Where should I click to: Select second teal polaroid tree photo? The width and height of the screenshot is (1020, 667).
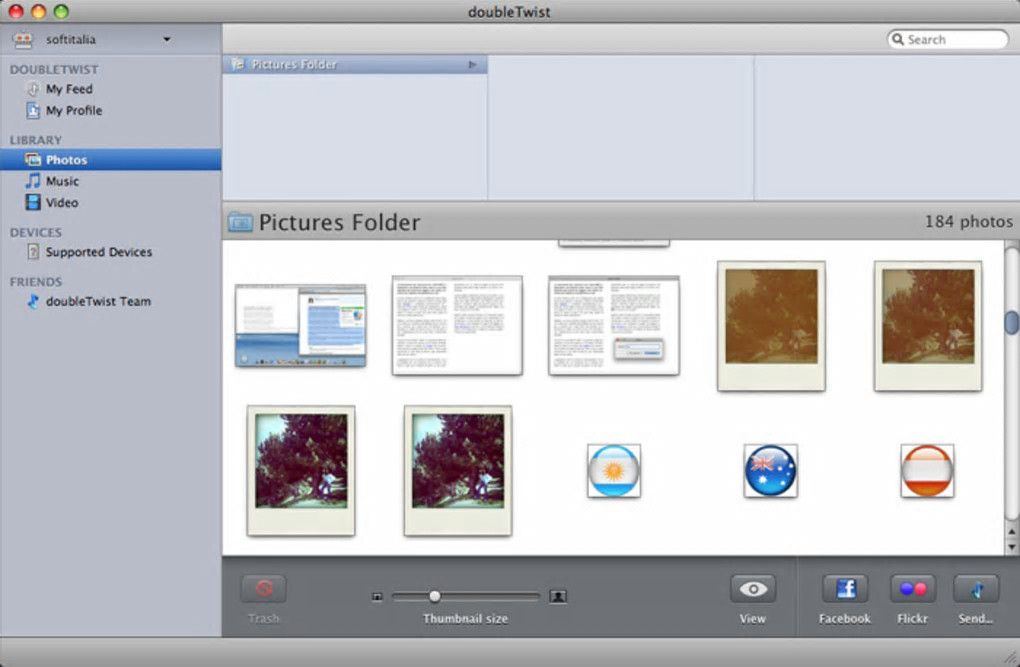457,470
